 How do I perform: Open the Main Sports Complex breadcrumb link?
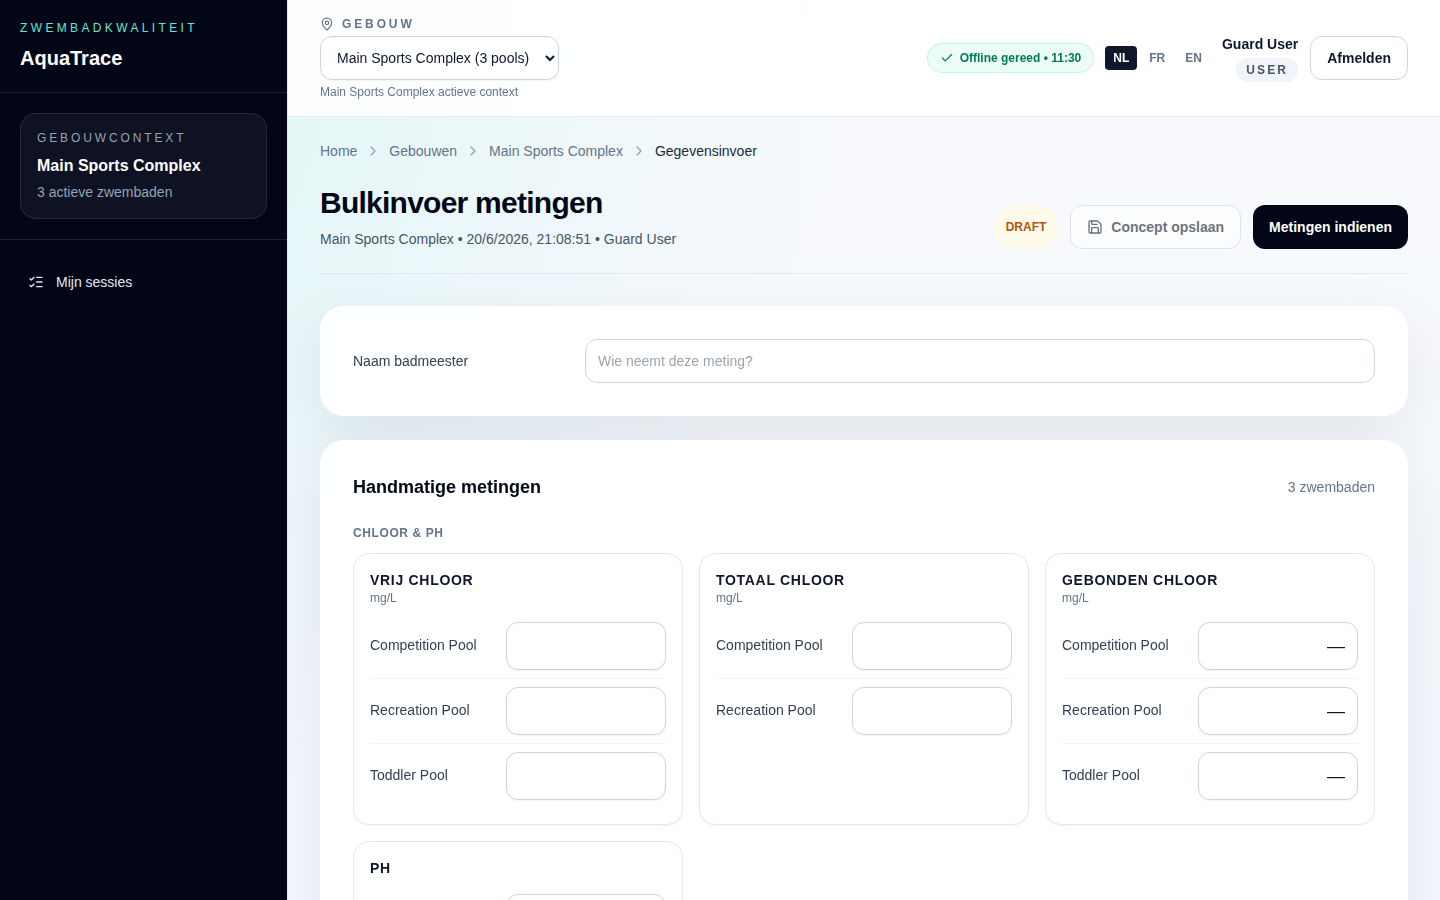click(x=556, y=151)
